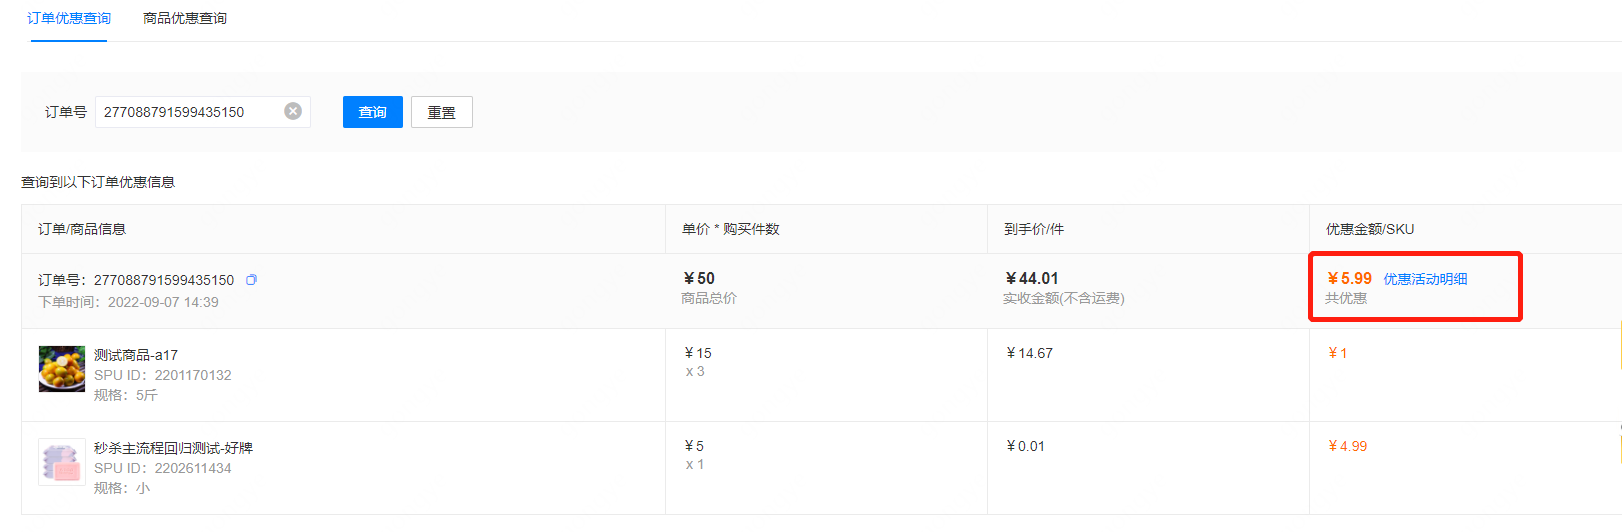Click the 重置 reset button
Viewport: 1622px width, 532px height.
(x=441, y=112)
